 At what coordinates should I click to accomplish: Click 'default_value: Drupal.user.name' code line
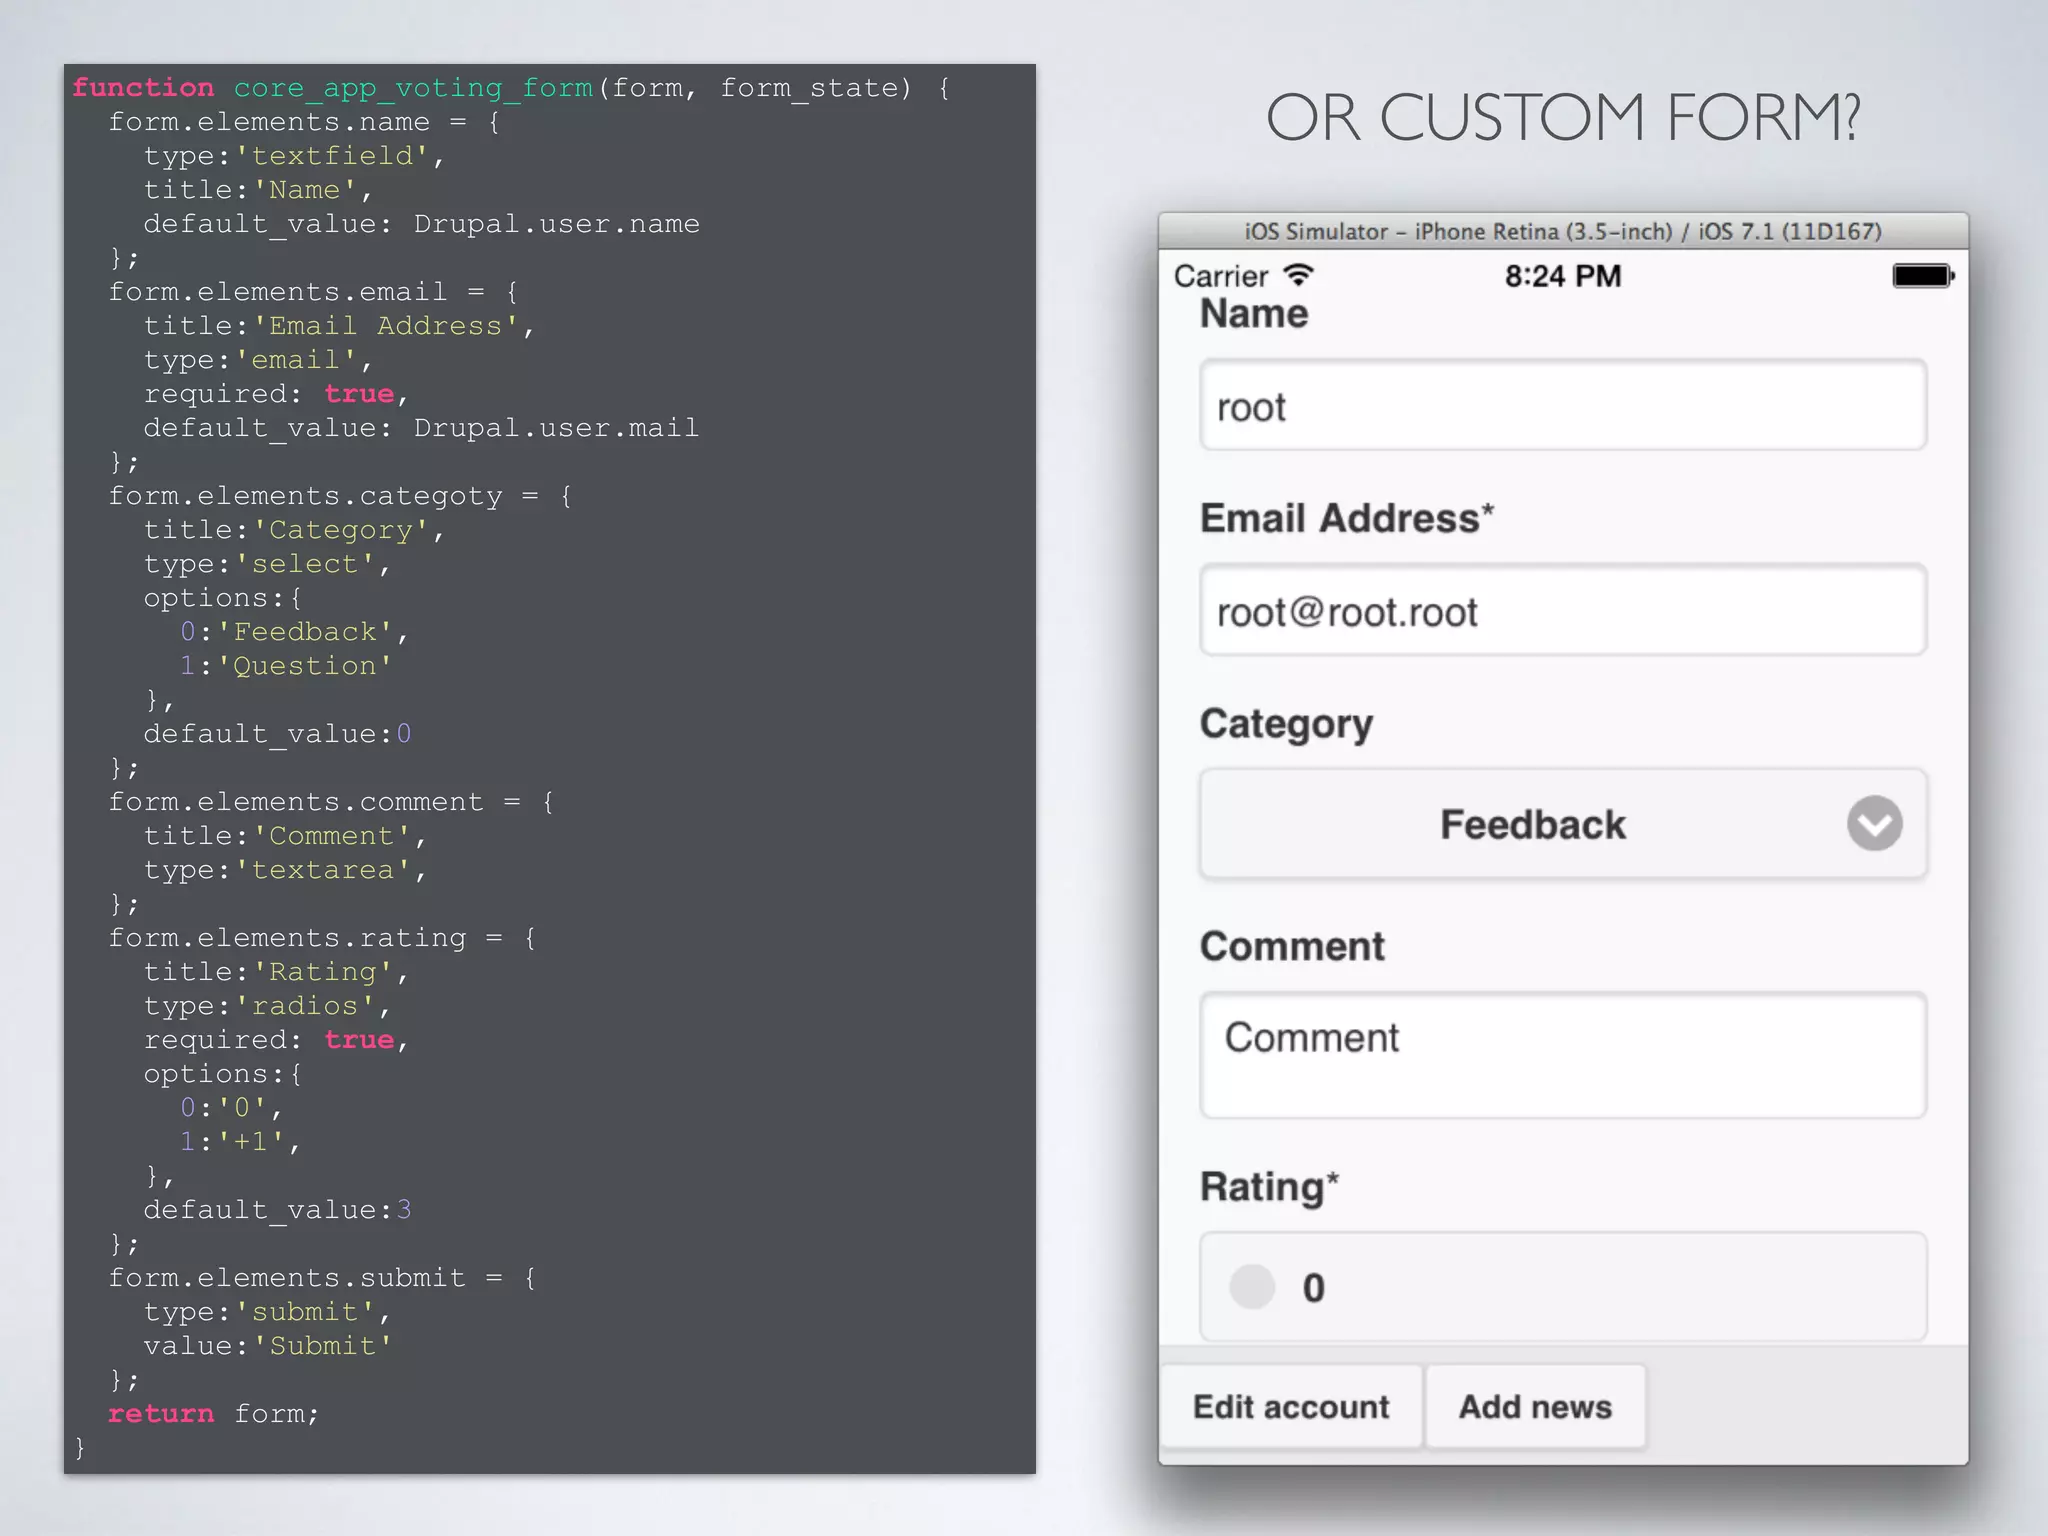pos(421,224)
